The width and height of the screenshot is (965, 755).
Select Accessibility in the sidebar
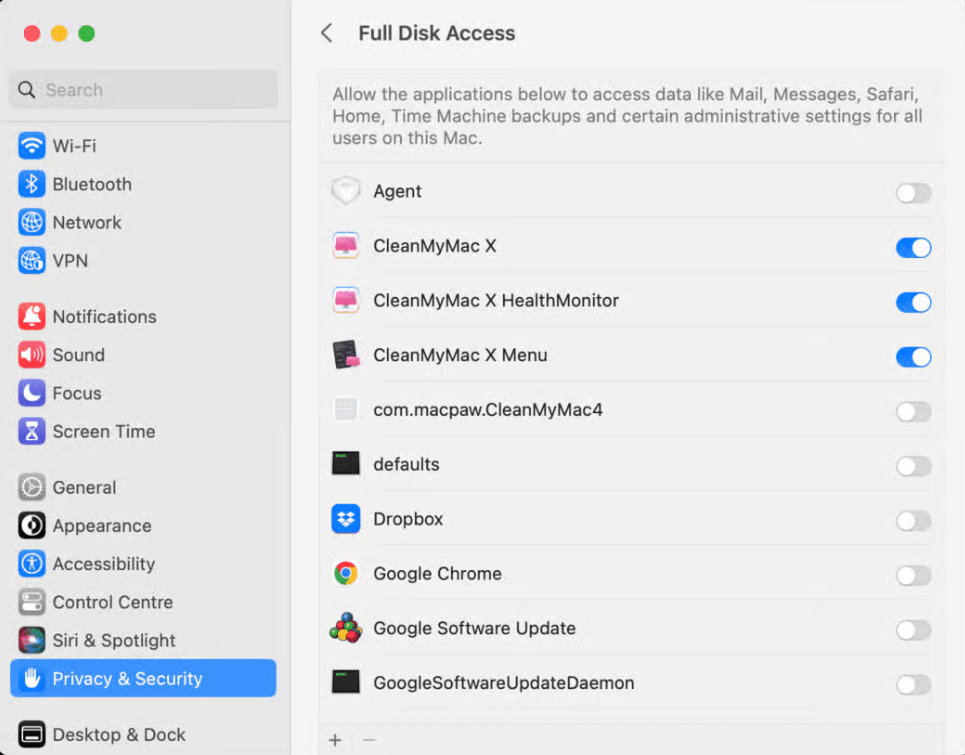tap(103, 564)
